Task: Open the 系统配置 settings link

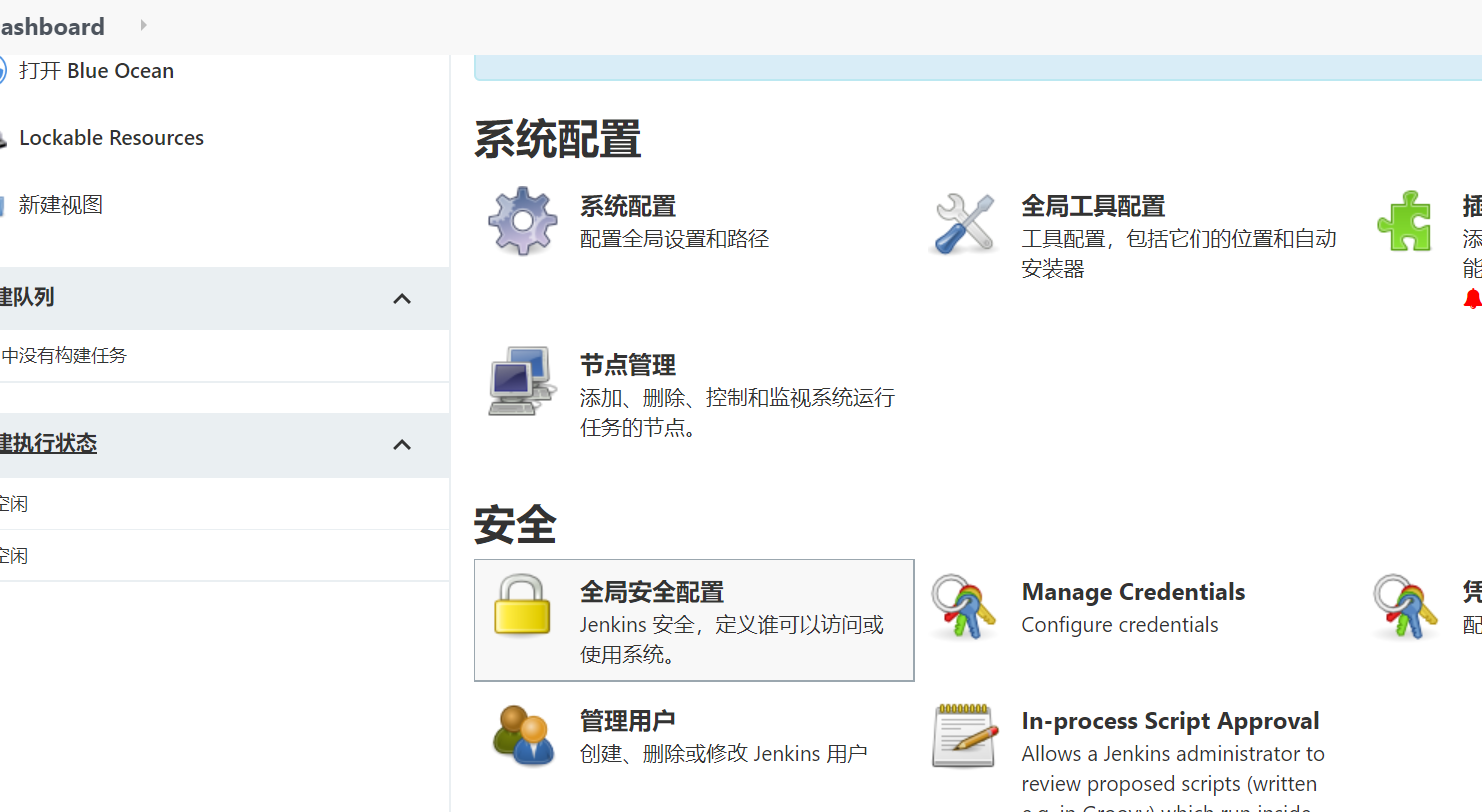Action: (628, 206)
